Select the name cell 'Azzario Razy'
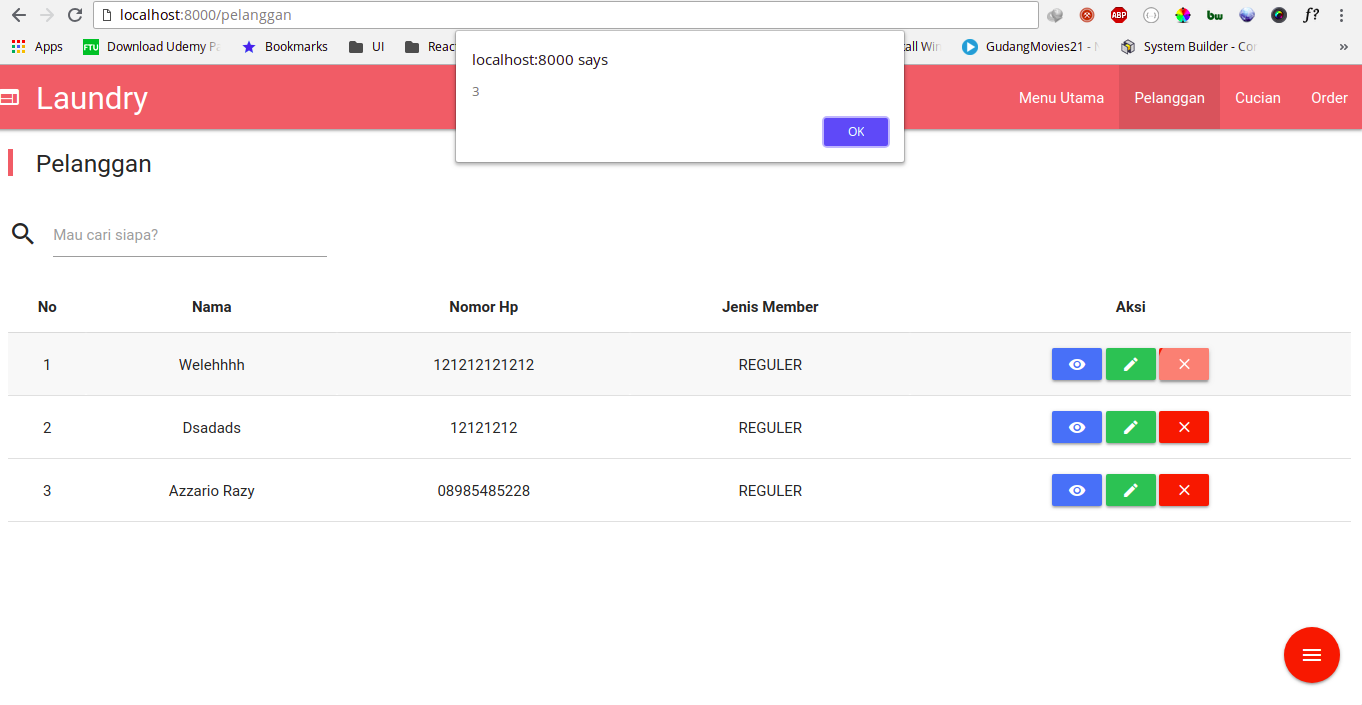Viewport: 1362px width, 705px height. coord(212,491)
